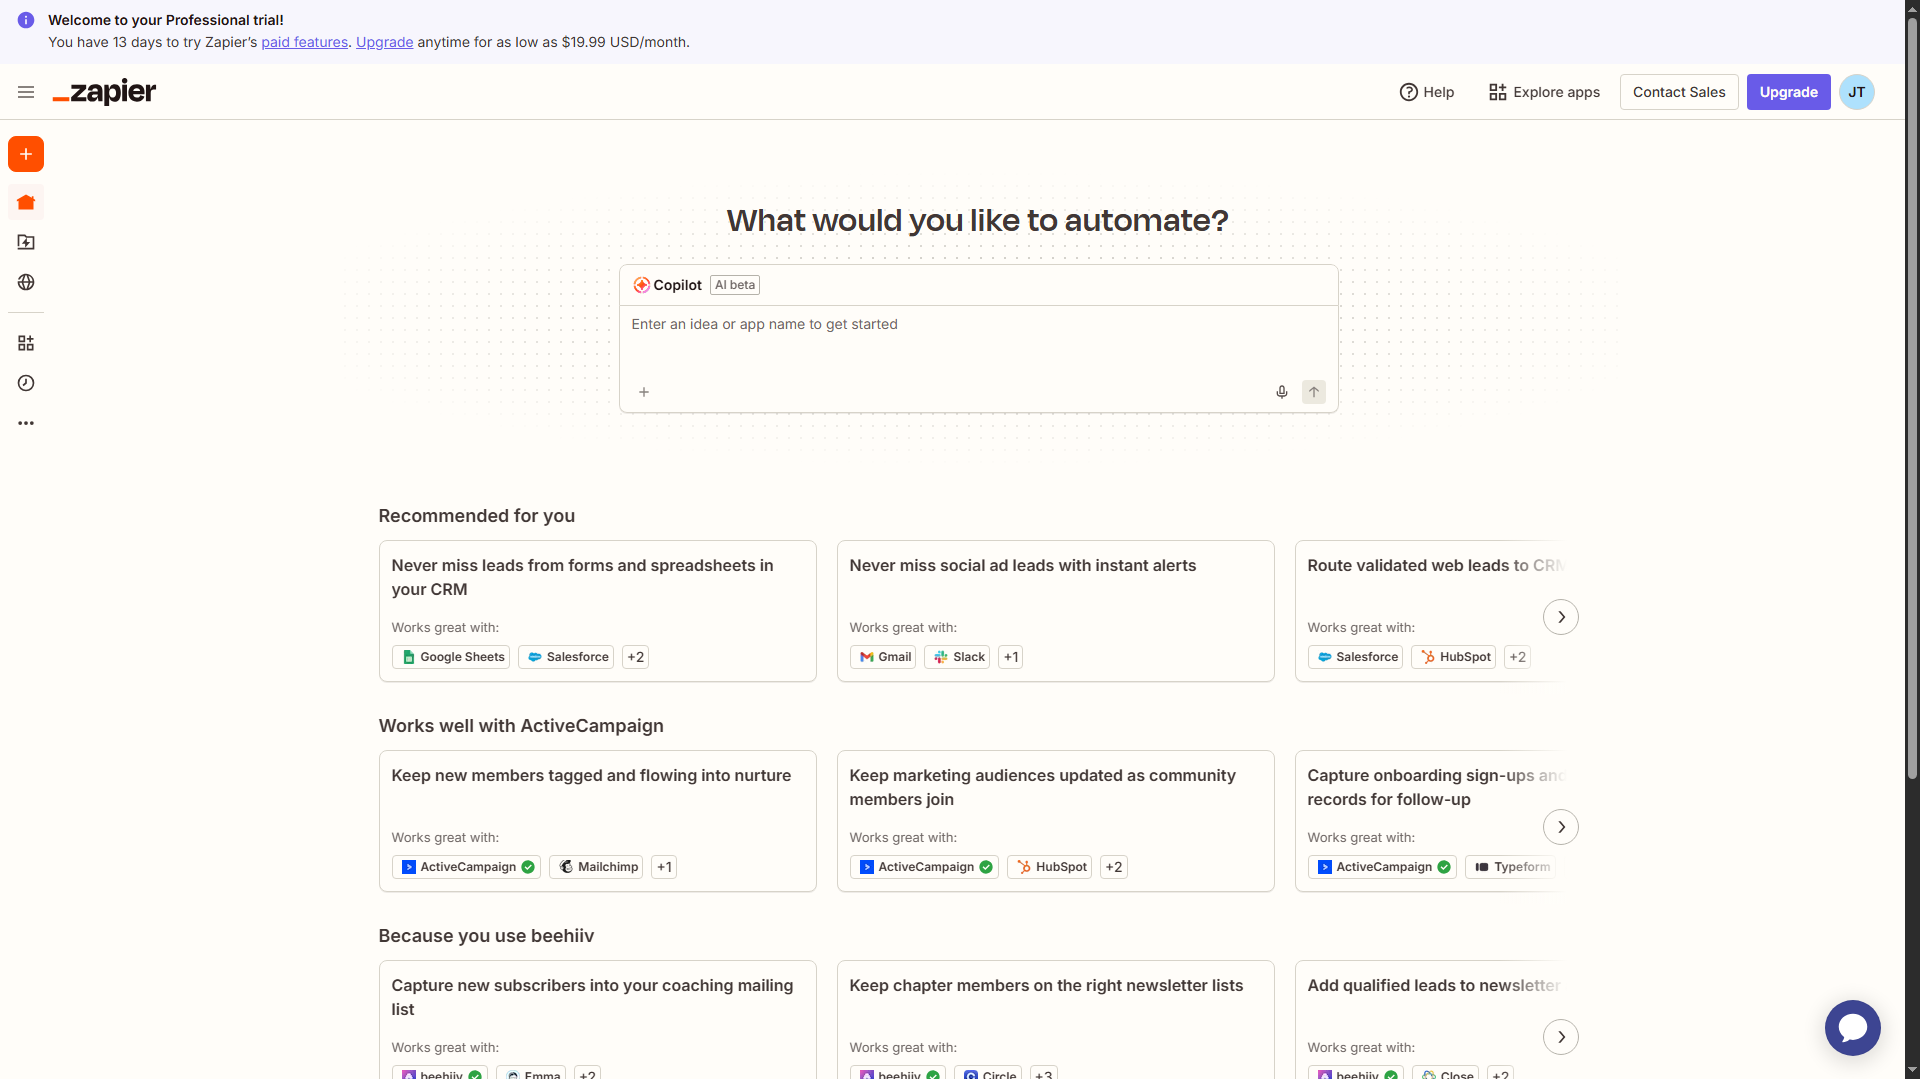The width and height of the screenshot is (1920, 1079).
Task: Open the Zaps lightning icon in sidebar
Action: [26, 242]
